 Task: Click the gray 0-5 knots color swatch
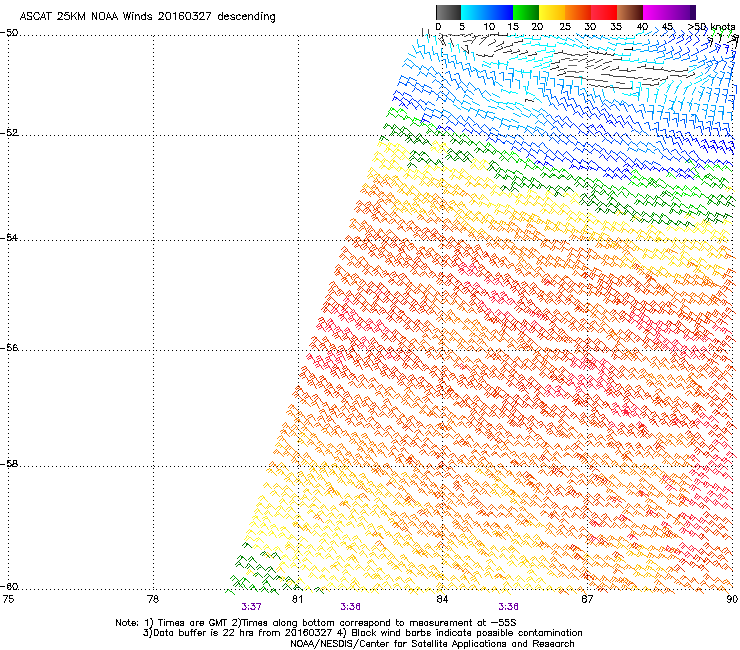coord(448,12)
